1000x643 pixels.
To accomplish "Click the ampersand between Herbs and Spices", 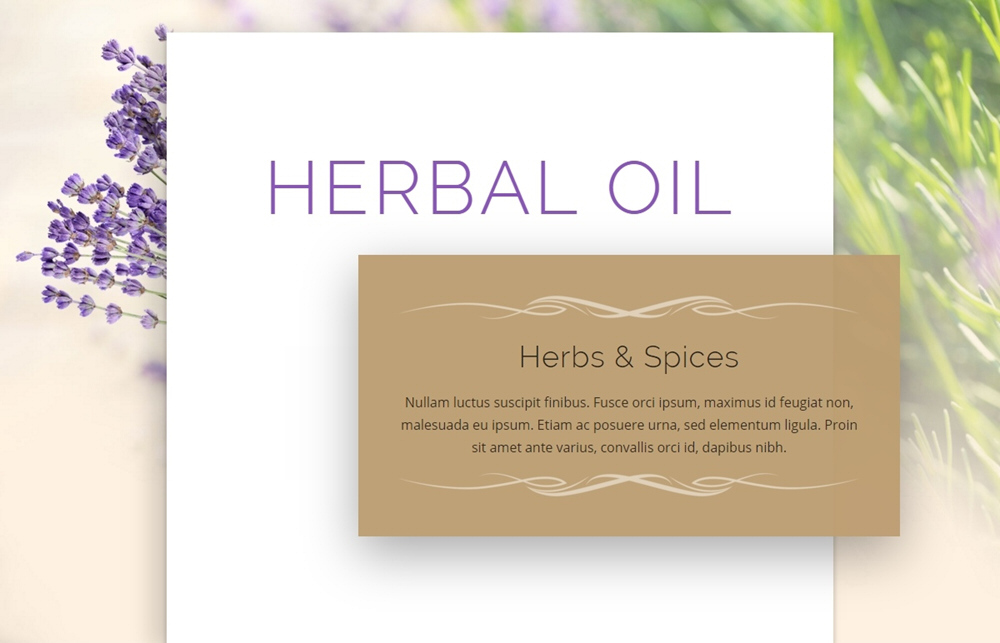I will [624, 357].
